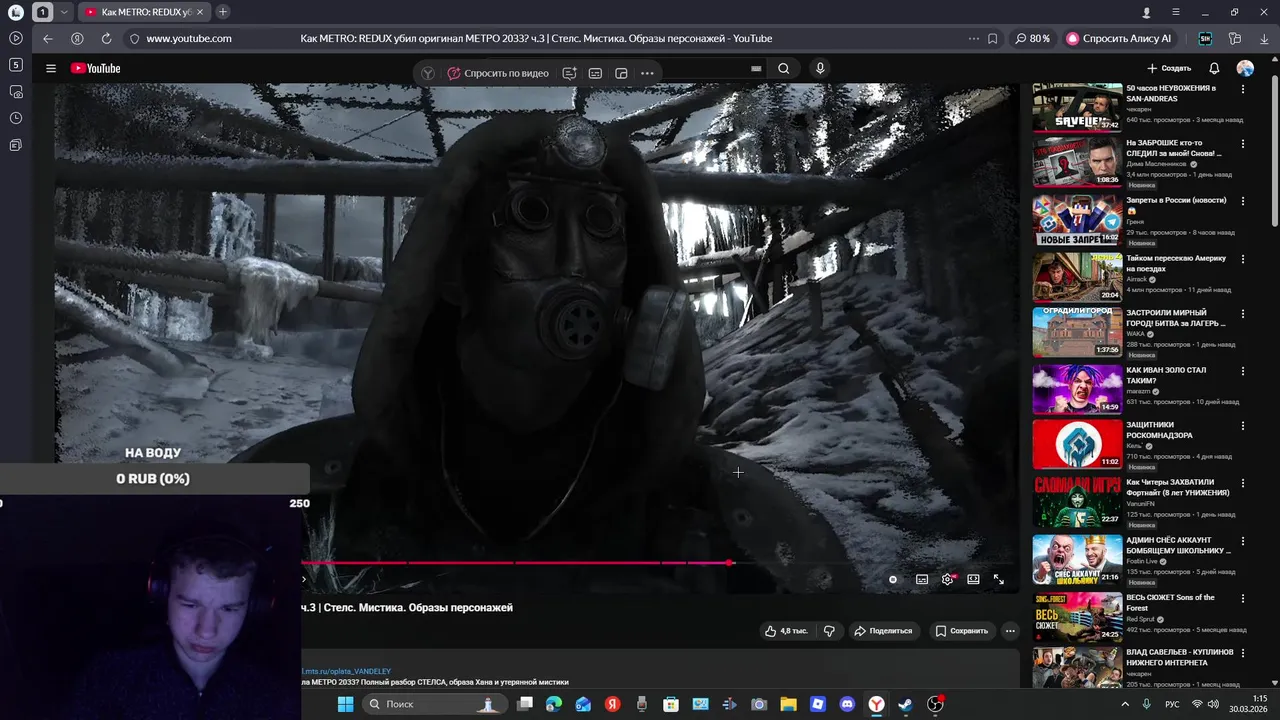This screenshot has height=720, width=1280.
Task: Select the Как METRO: REDUX browser tab
Action: 143,12
